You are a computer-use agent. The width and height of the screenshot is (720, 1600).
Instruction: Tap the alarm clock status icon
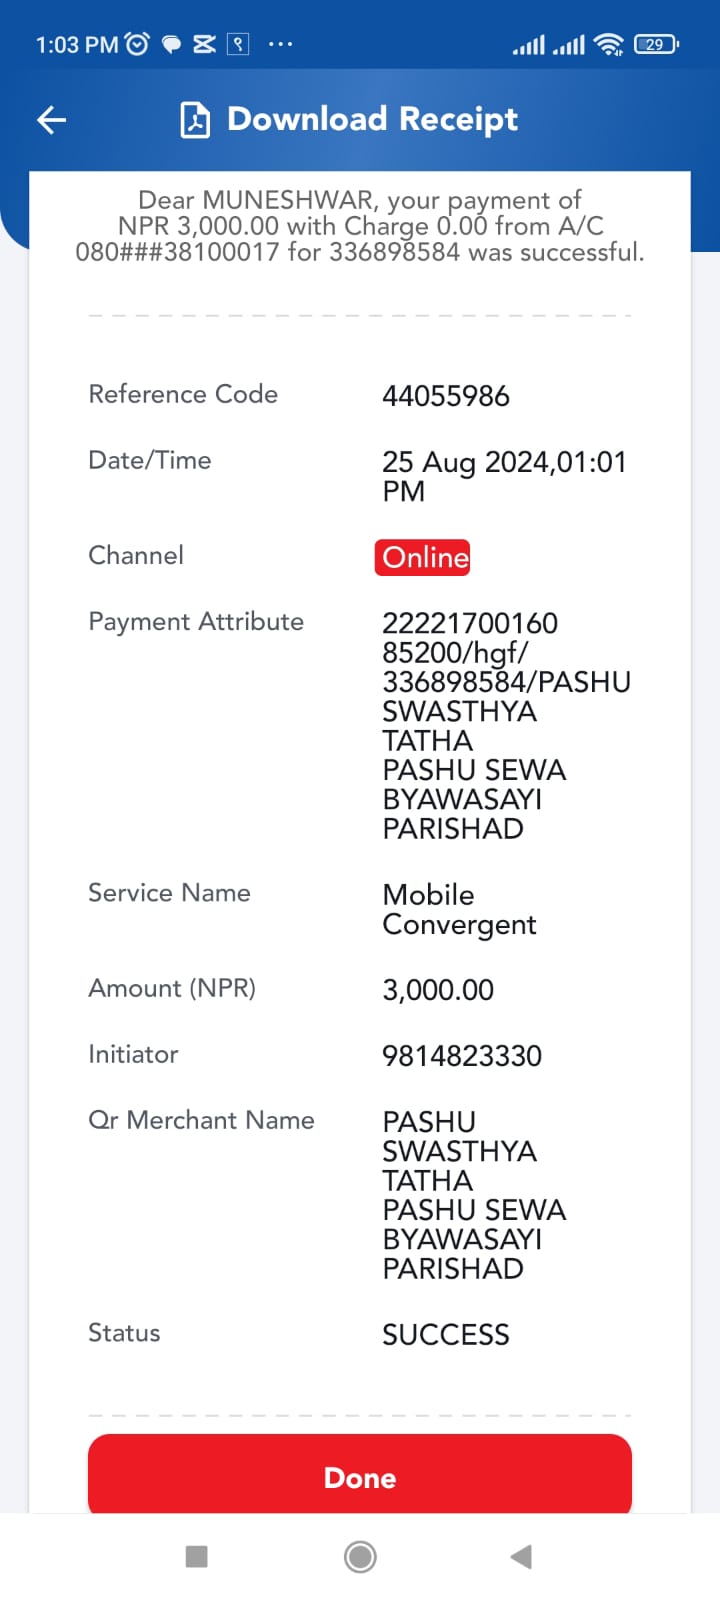[x=138, y=44]
